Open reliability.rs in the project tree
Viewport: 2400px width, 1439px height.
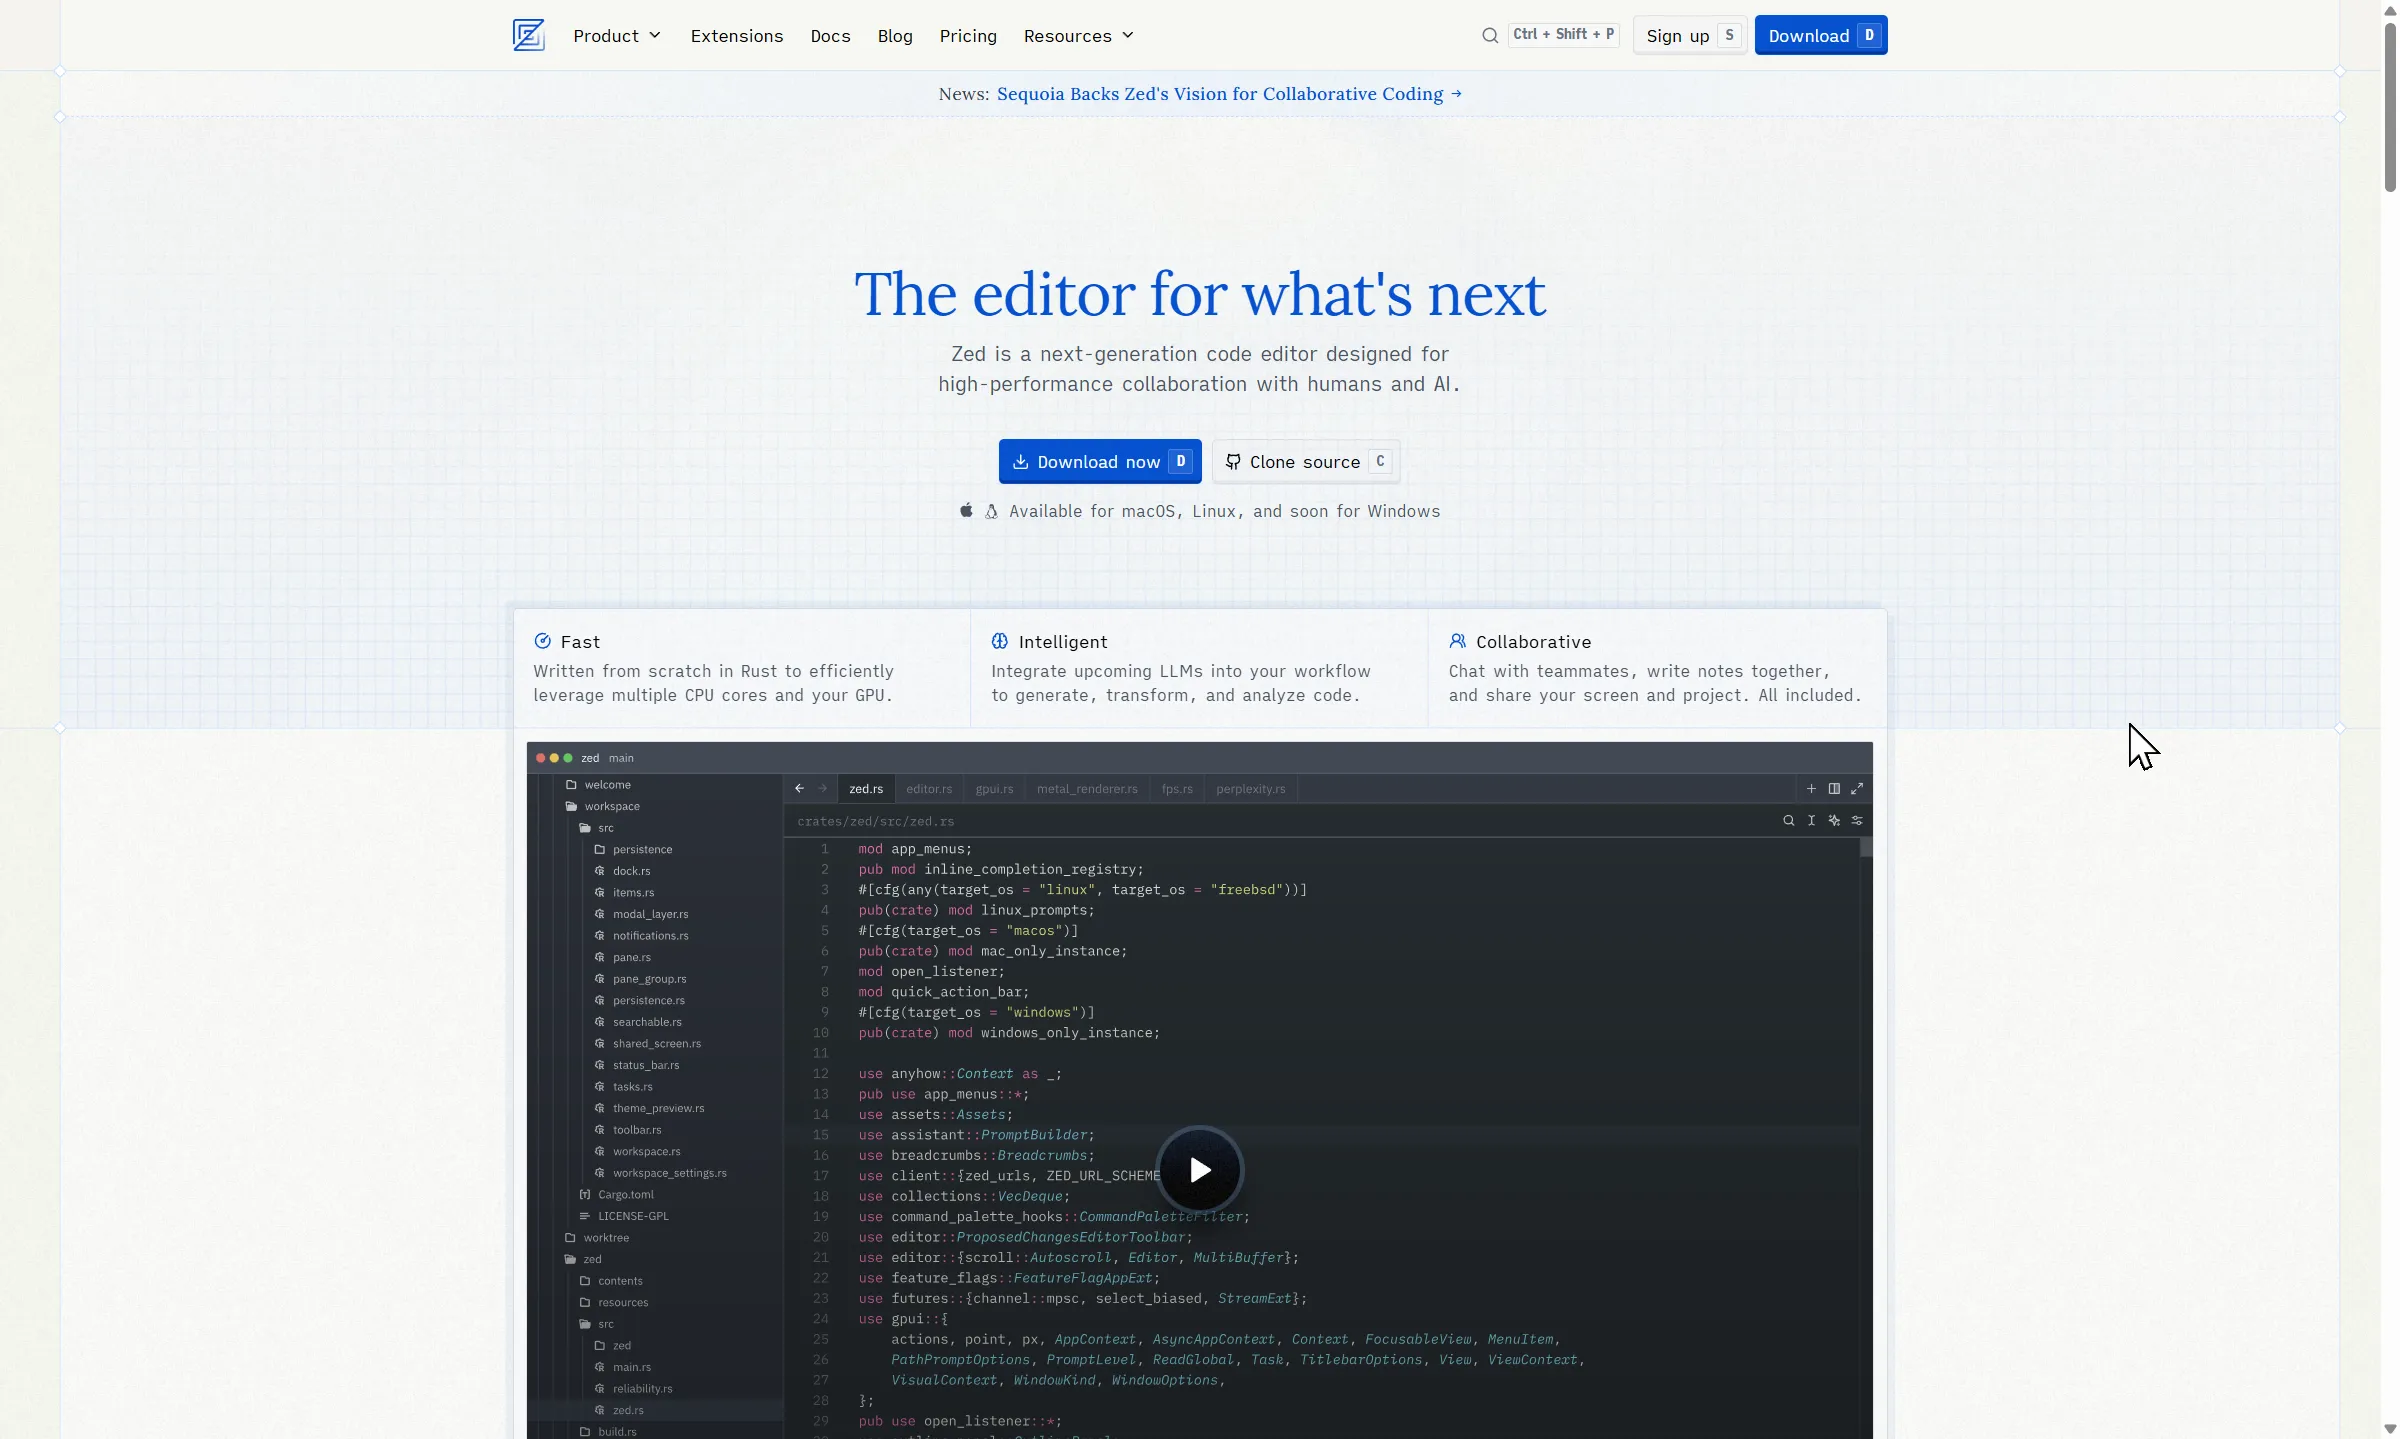point(633,1389)
